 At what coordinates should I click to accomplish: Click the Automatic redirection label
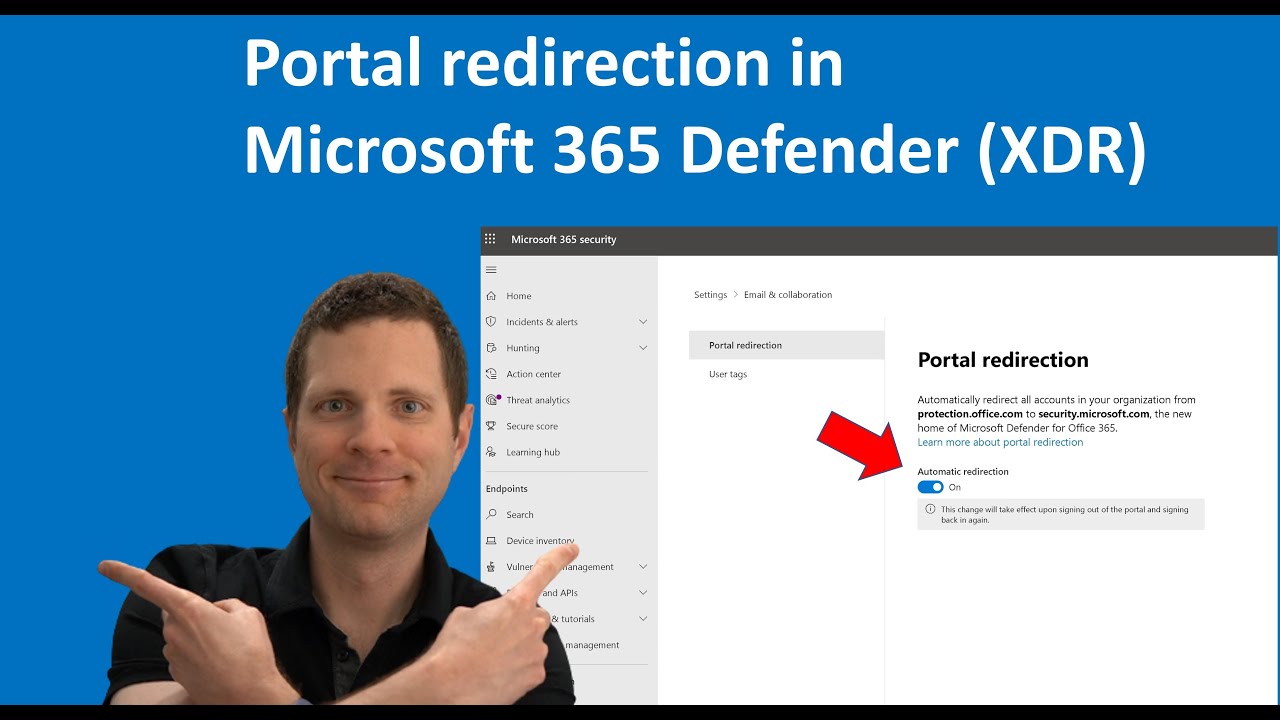963,471
